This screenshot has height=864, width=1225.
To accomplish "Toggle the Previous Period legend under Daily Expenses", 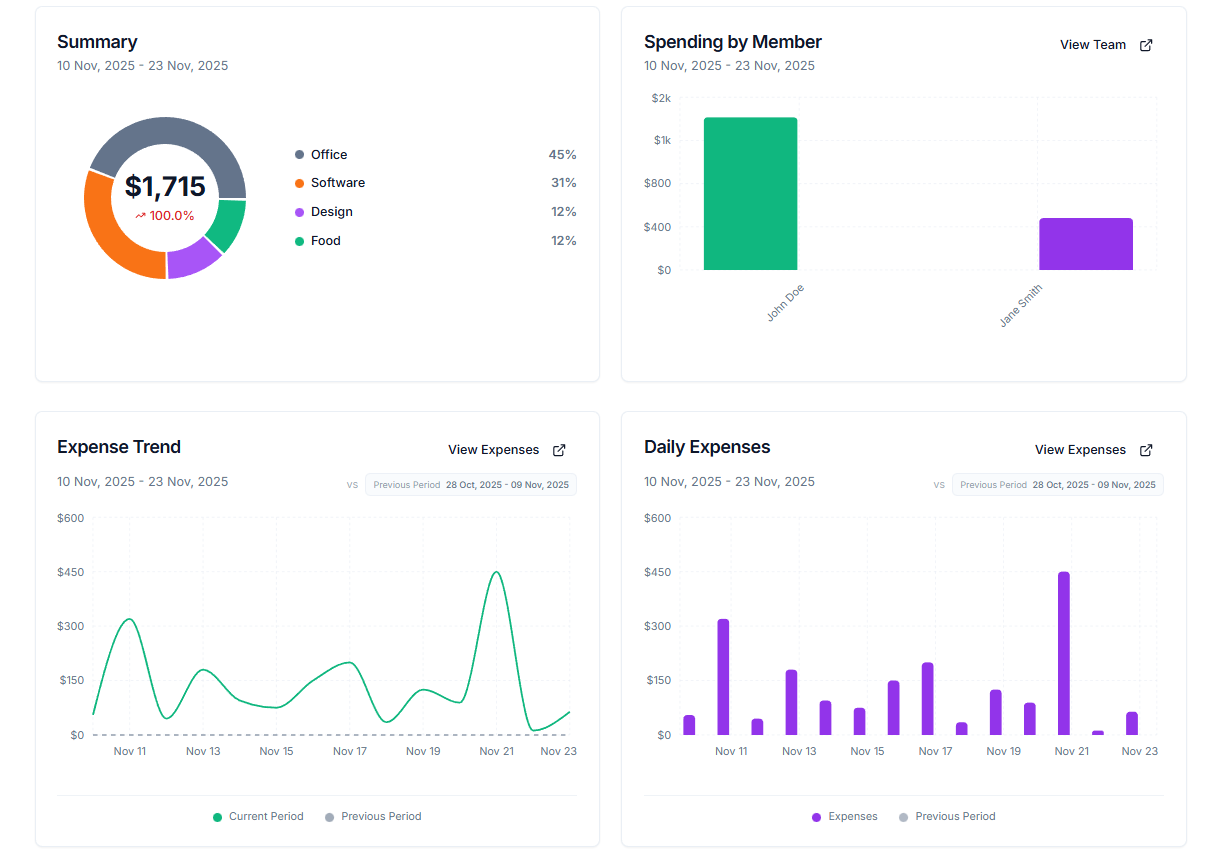I will coord(947,816).
